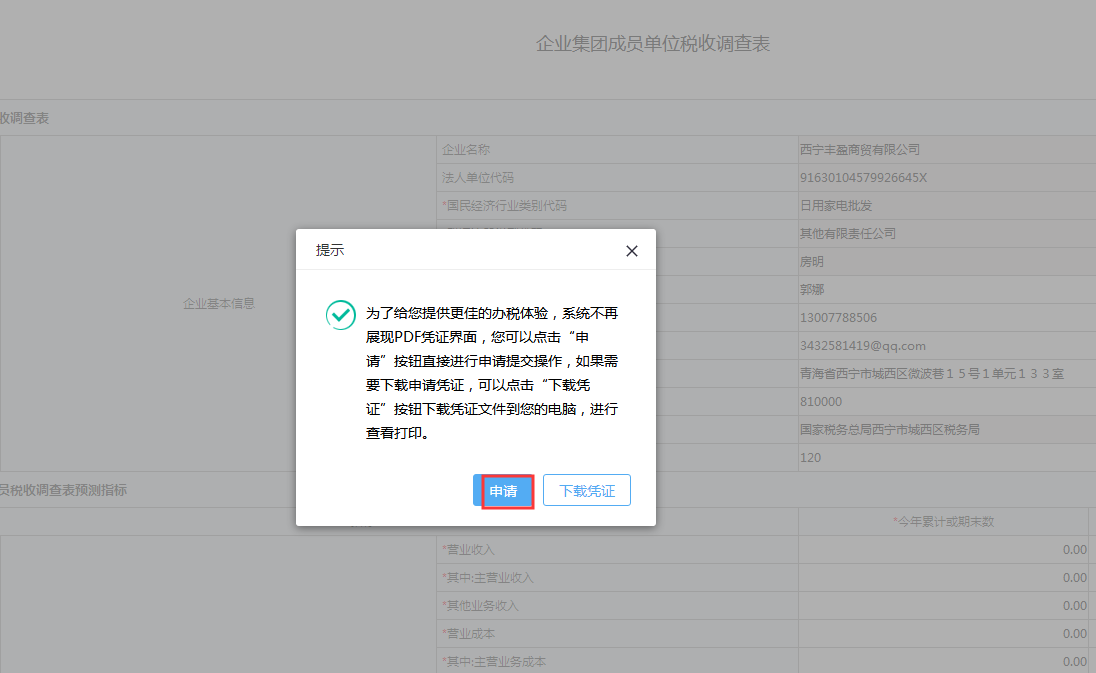1096x673 pixels.
Task: Click the 营业成本 row label
Action: [x=468, y=633]
